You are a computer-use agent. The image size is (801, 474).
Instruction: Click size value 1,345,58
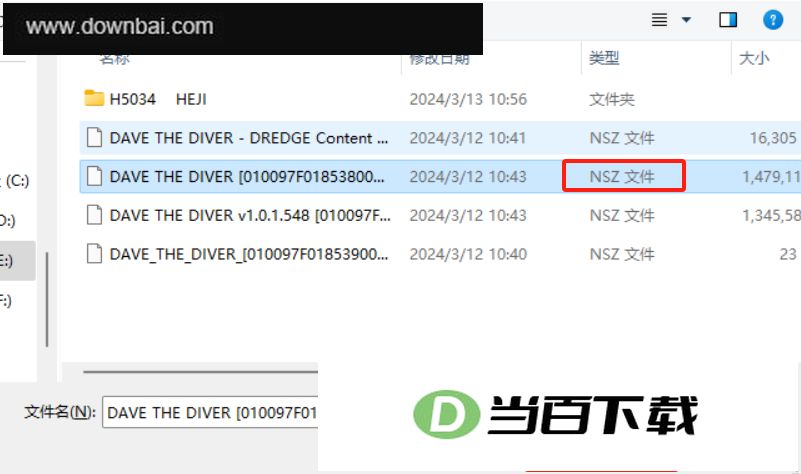point(771,216)
